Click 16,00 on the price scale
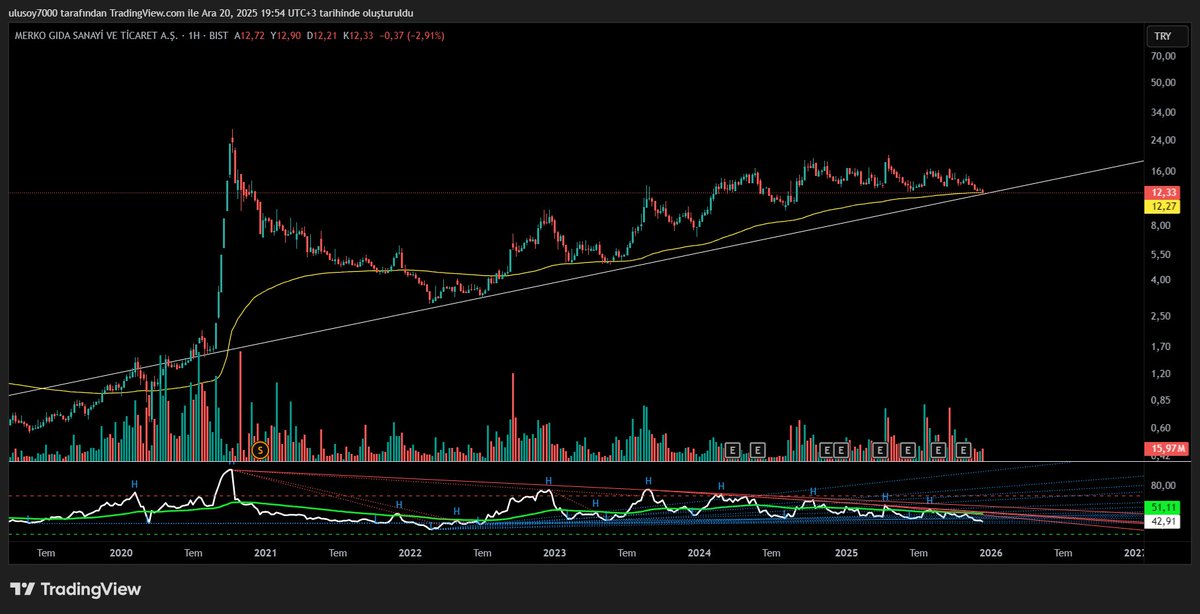The height and width of the screenshot is (614, 1200). point(1163,169)
